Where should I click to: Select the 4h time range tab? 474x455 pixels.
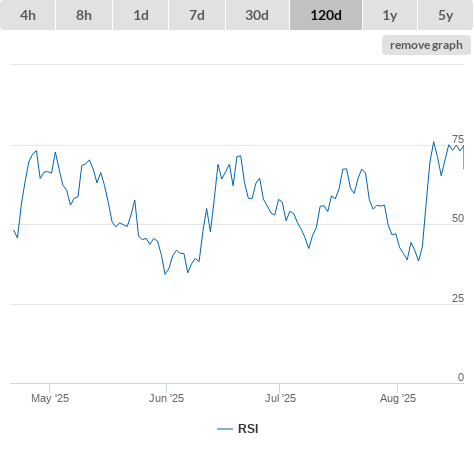(x=28, y=15)
